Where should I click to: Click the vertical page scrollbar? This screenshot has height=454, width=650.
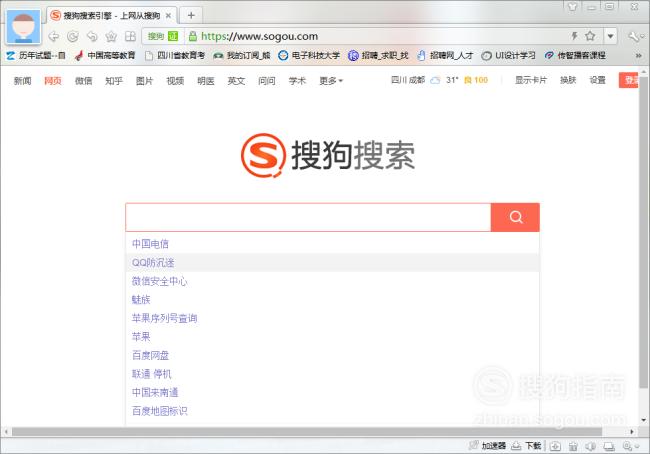click(643, 232)
